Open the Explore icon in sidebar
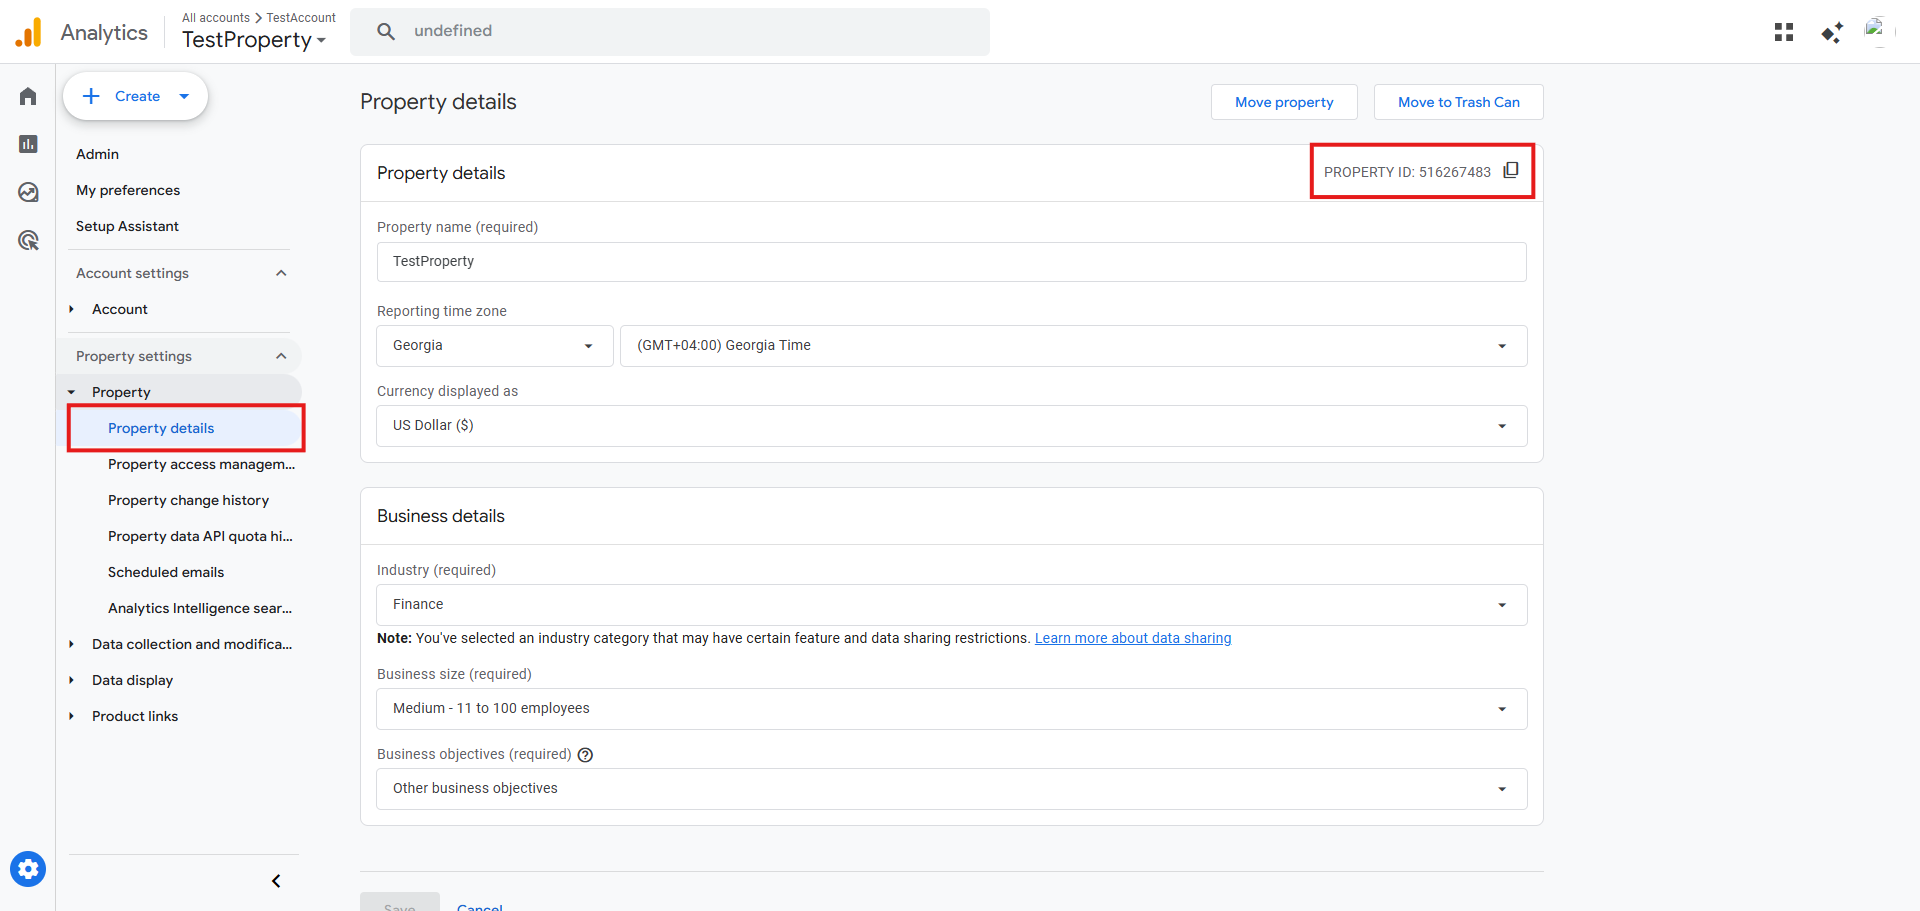 point(28,192)
